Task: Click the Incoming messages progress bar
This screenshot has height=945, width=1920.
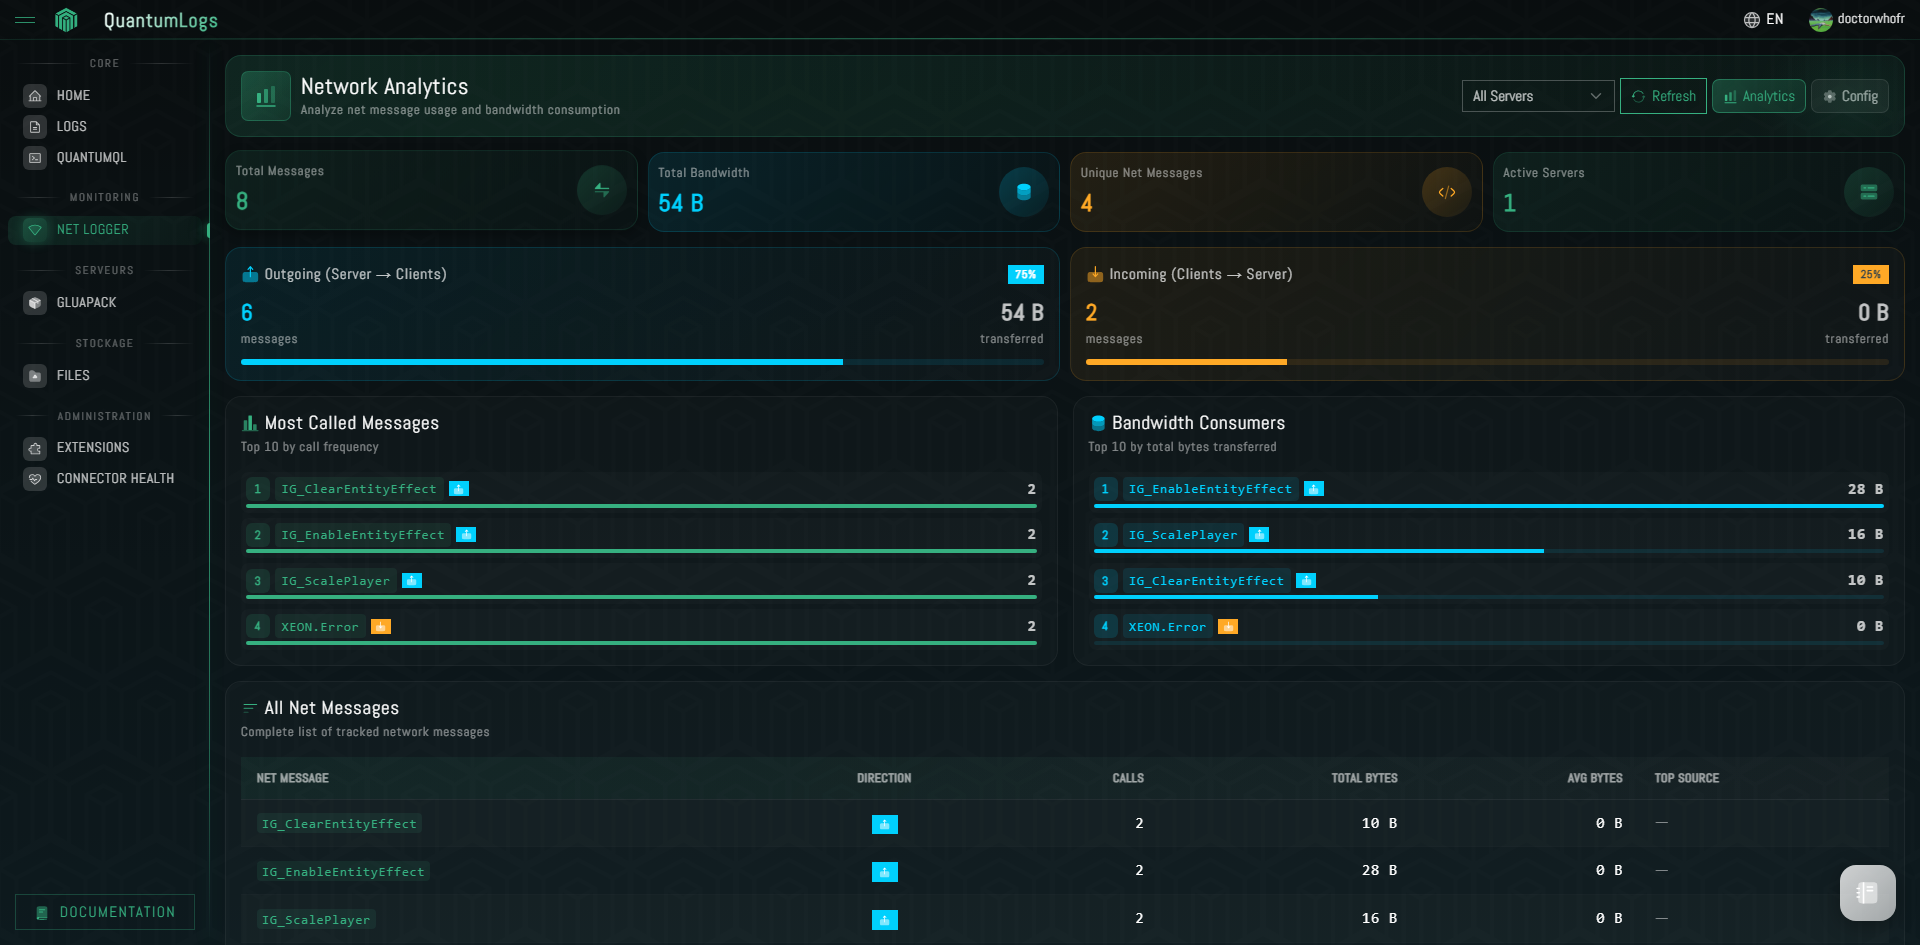Action: 1487,362
